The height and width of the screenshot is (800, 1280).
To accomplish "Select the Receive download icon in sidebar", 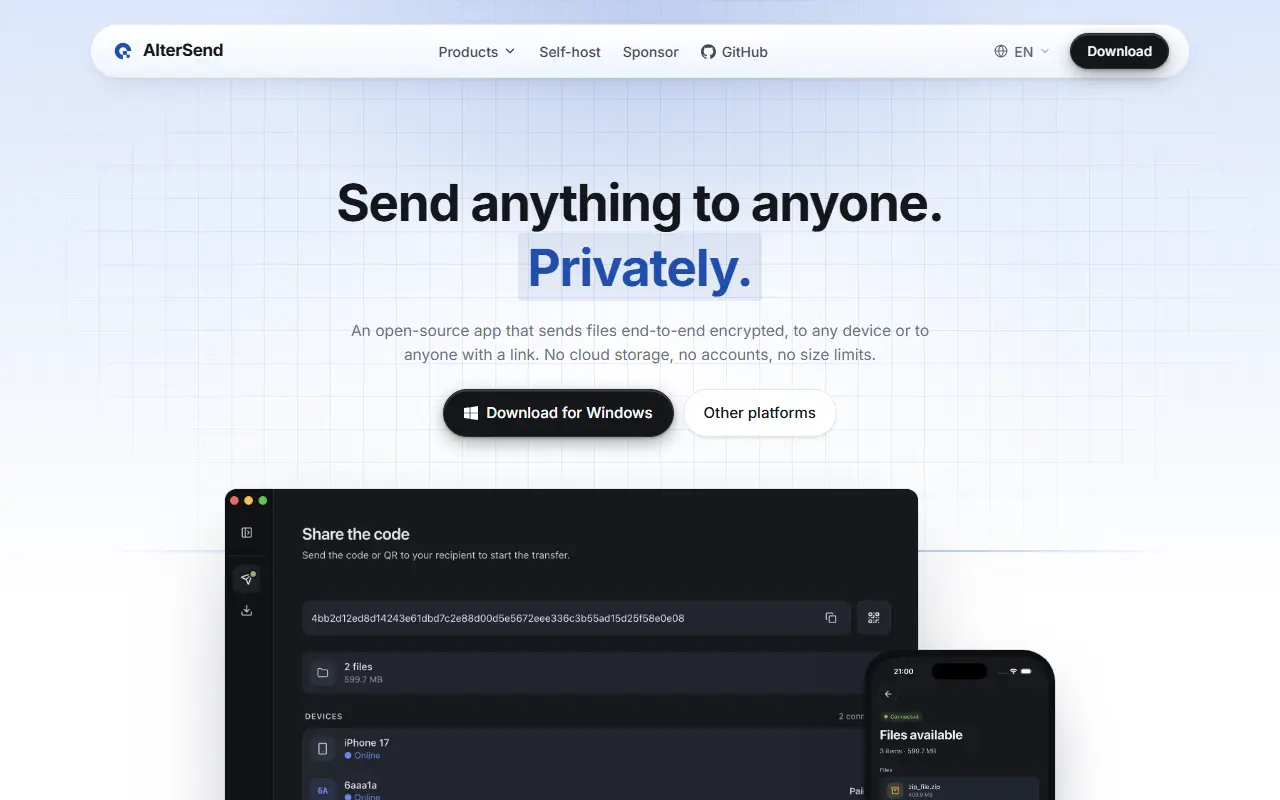I will 247,610.
